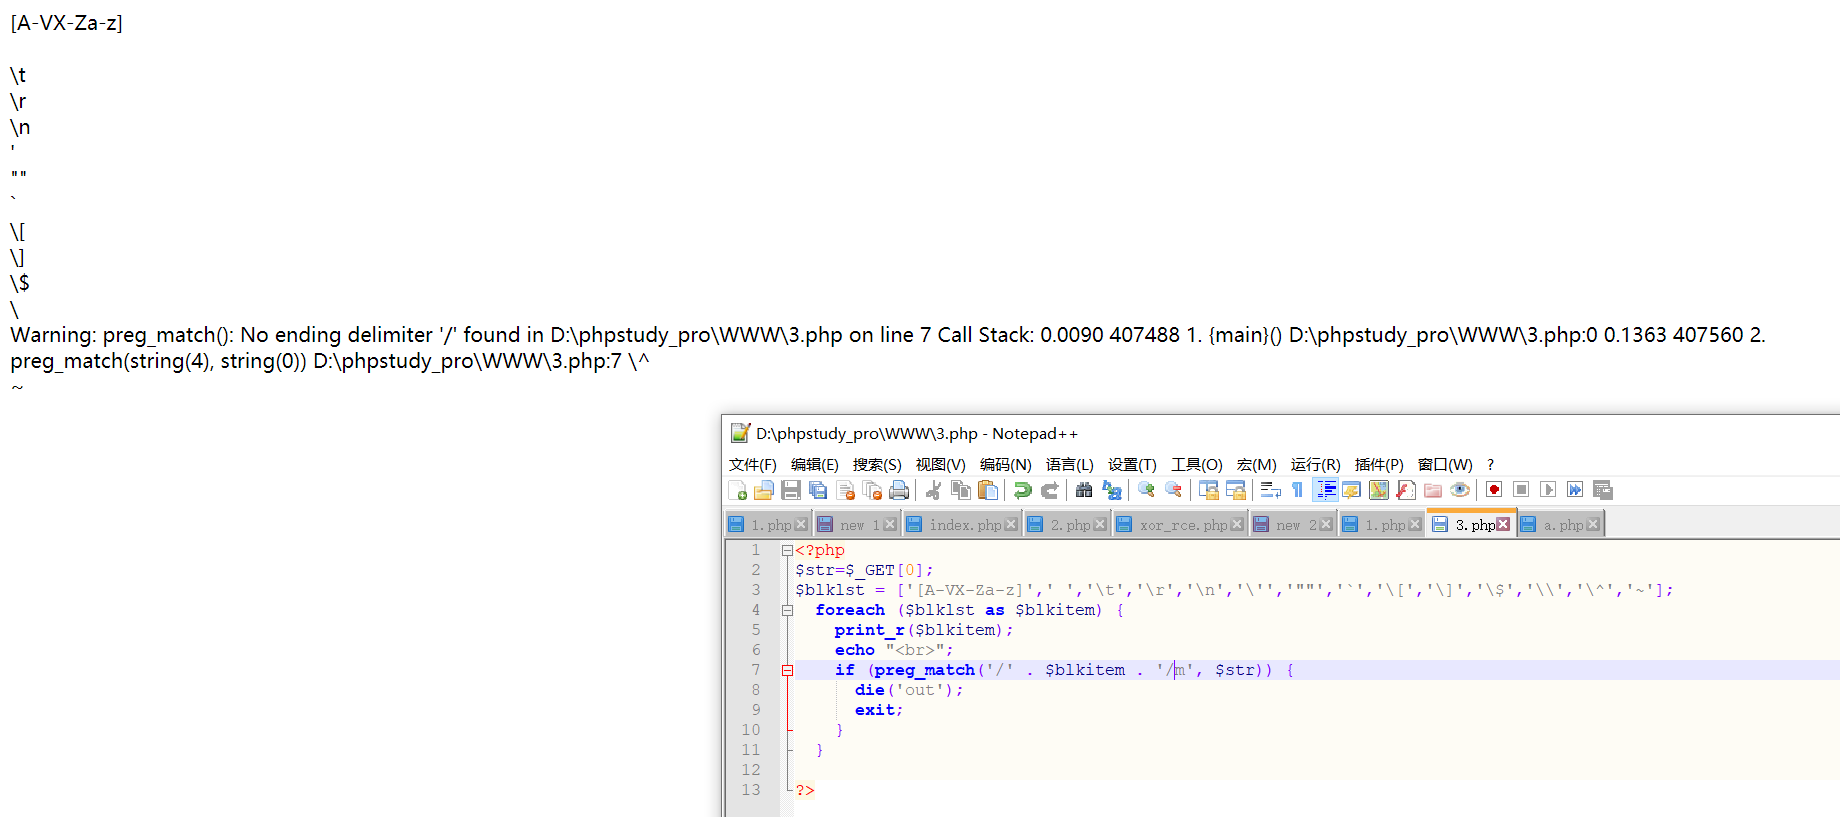The width and height of the screenshot is (1840, 817).
Task: Open the Folder as Workspace icon
Action: [x=1433, y=490]
